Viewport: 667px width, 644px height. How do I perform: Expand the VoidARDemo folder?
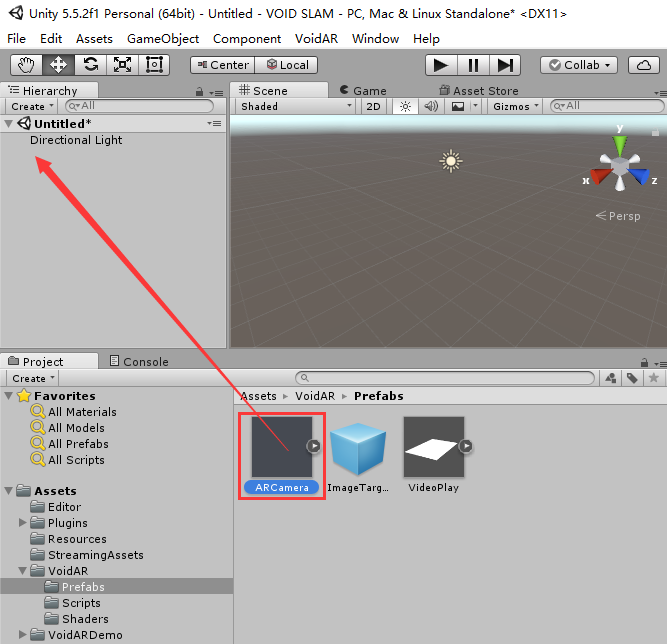point(23,635)
